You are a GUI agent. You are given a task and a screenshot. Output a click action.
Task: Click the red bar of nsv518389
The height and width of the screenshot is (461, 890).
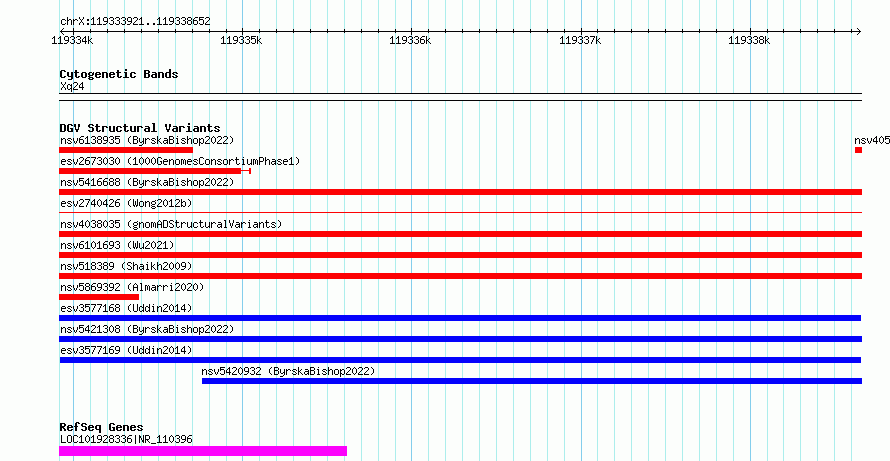pyautogui.click(x=461, y=276)
